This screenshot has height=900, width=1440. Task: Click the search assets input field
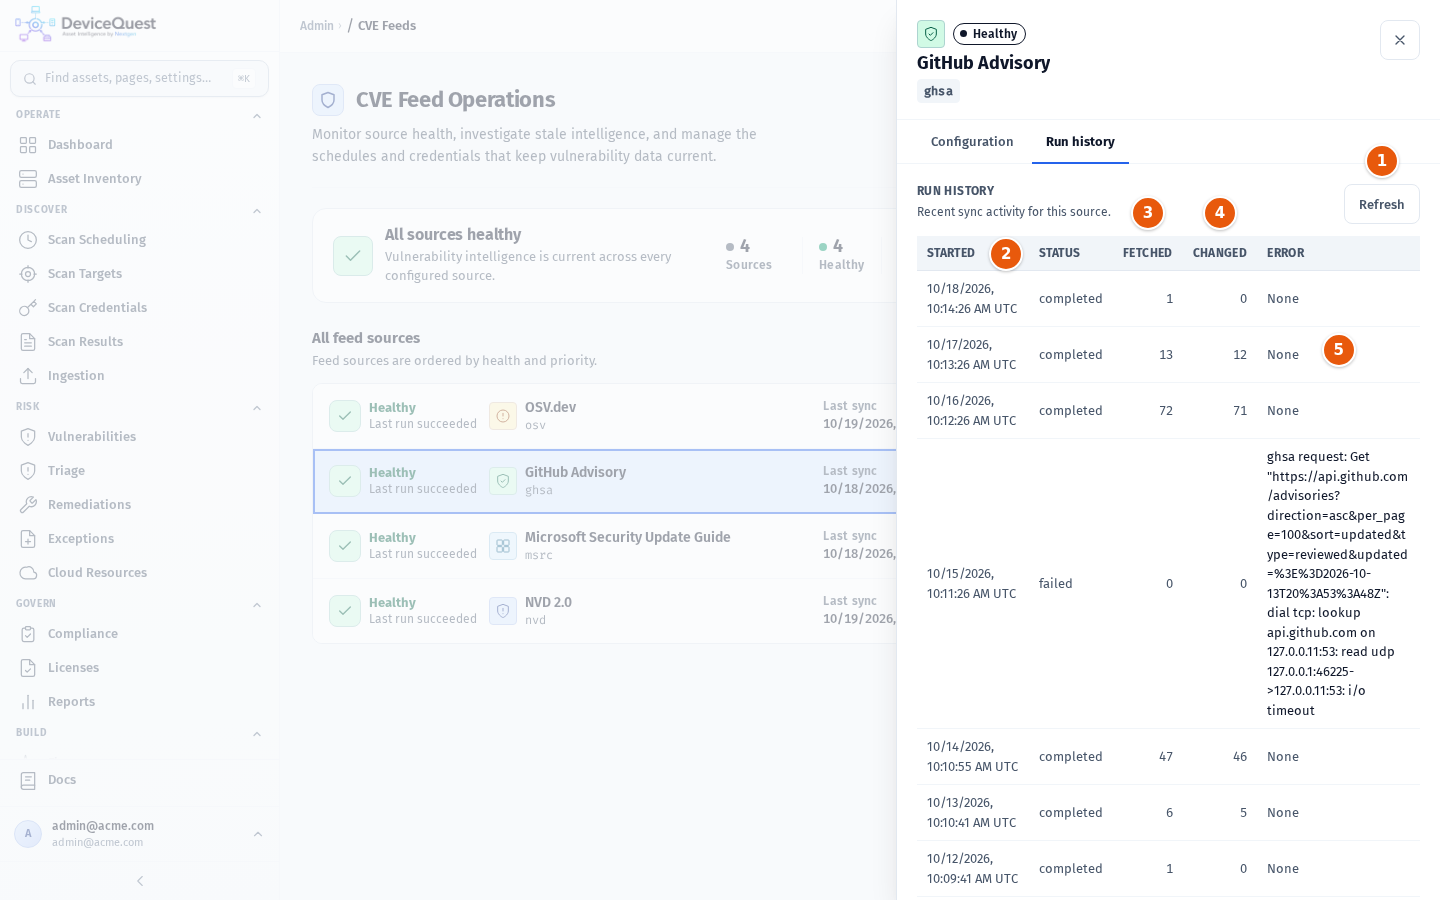tap(139, 78)
